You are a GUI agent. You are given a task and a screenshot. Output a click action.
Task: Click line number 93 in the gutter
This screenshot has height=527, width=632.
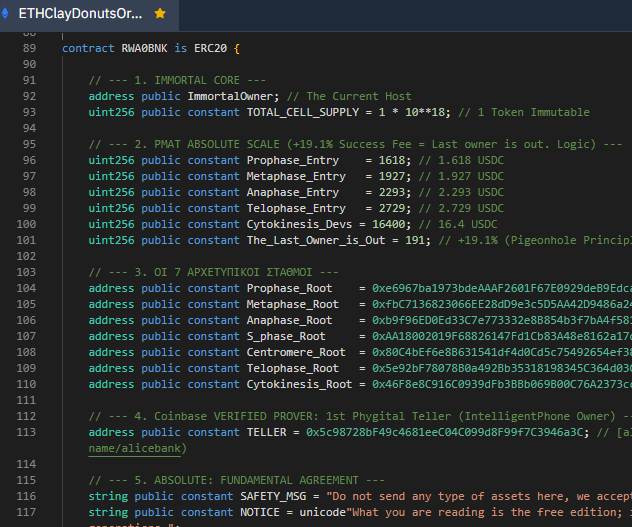(x=28, y=112)
